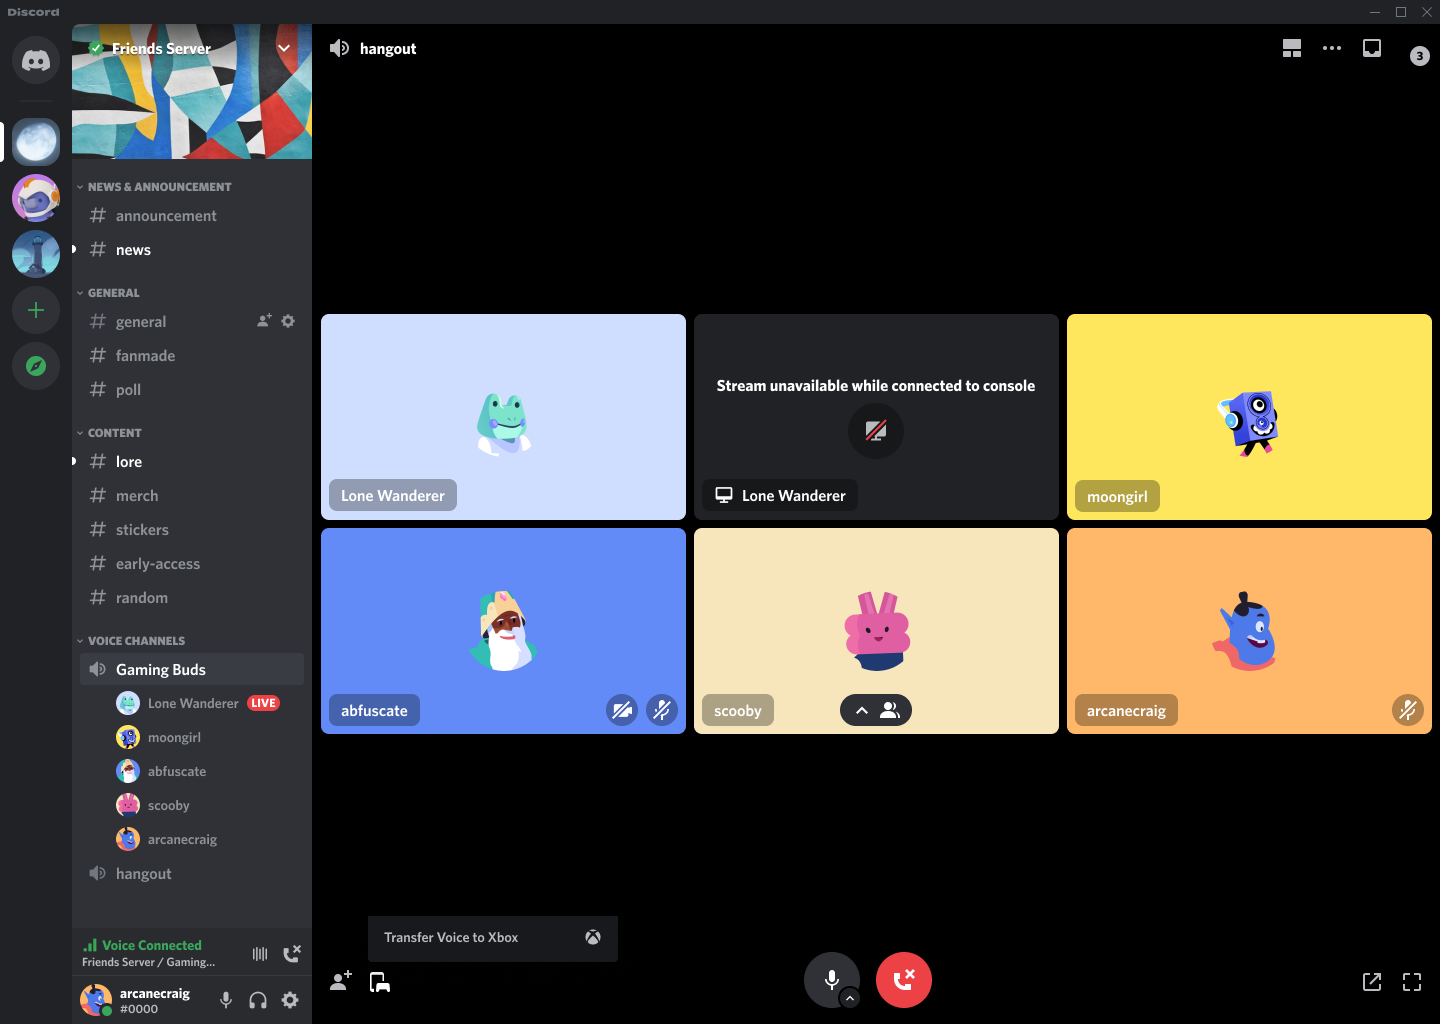Open Friends Server dropdown menu
1440x1024 pixels.
[x=284, y=48]
